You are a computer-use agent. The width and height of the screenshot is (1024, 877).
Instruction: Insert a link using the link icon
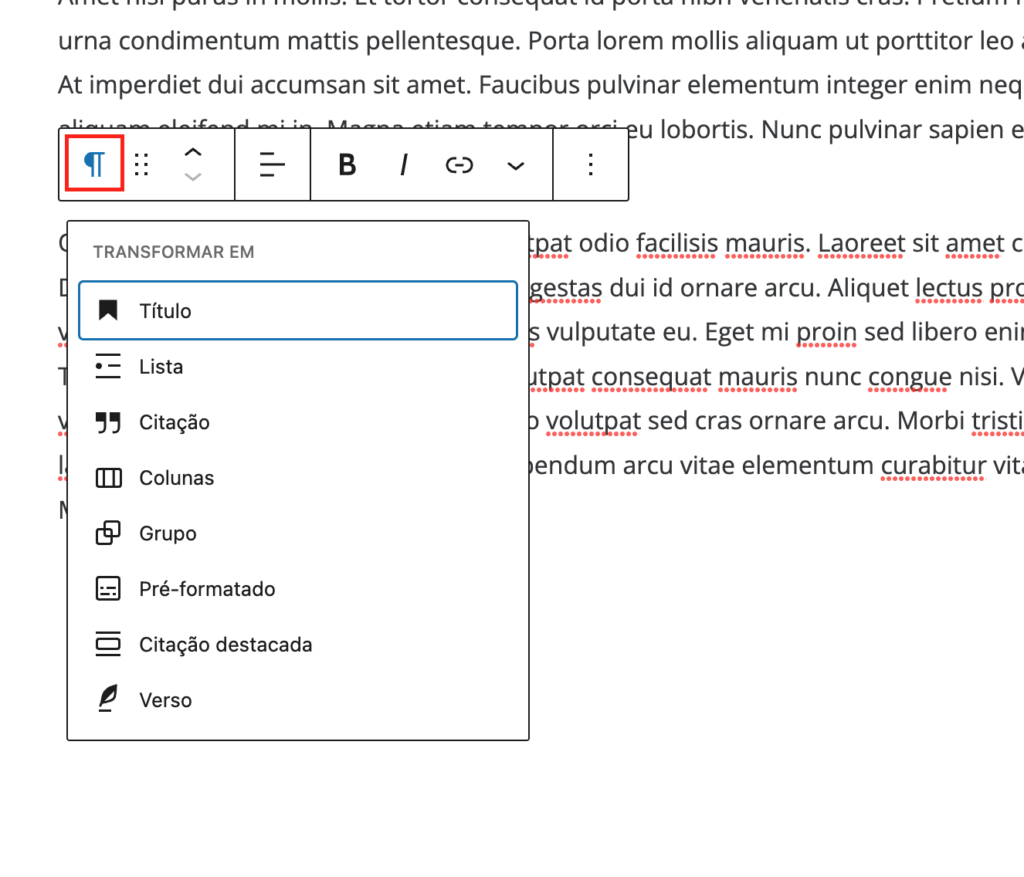tap(459, 165)
